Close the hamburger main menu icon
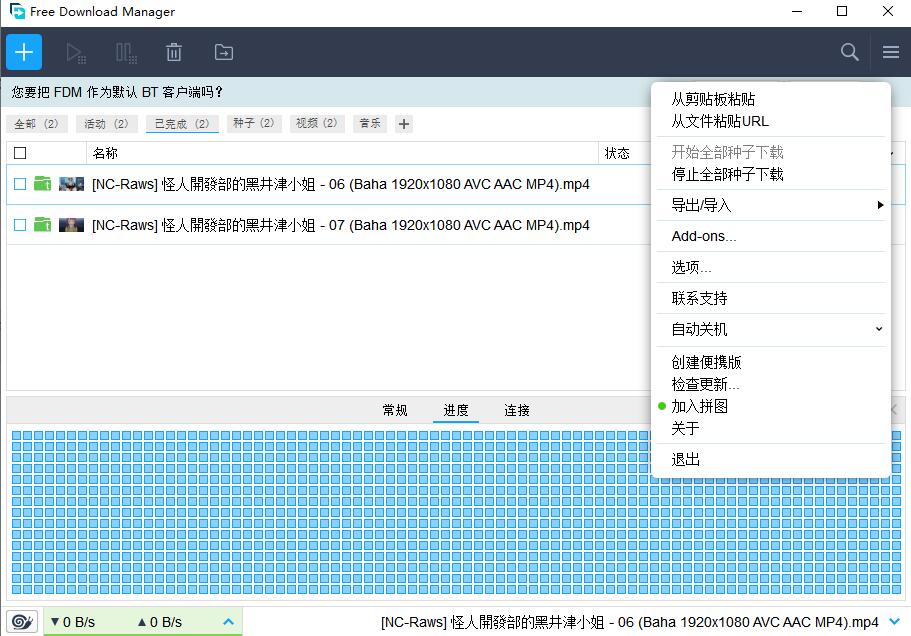Screen dimensions: 911x636 coord(890,52)
